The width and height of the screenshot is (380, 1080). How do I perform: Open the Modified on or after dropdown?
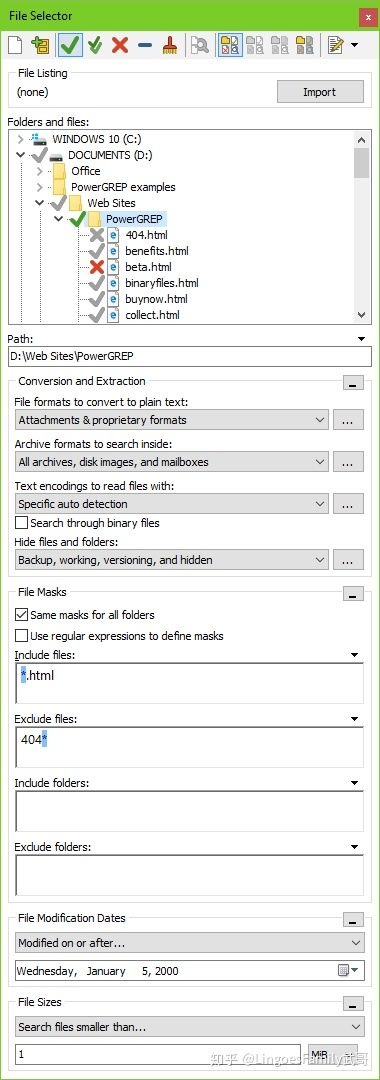pyautogui.click(x=189, y=942)
